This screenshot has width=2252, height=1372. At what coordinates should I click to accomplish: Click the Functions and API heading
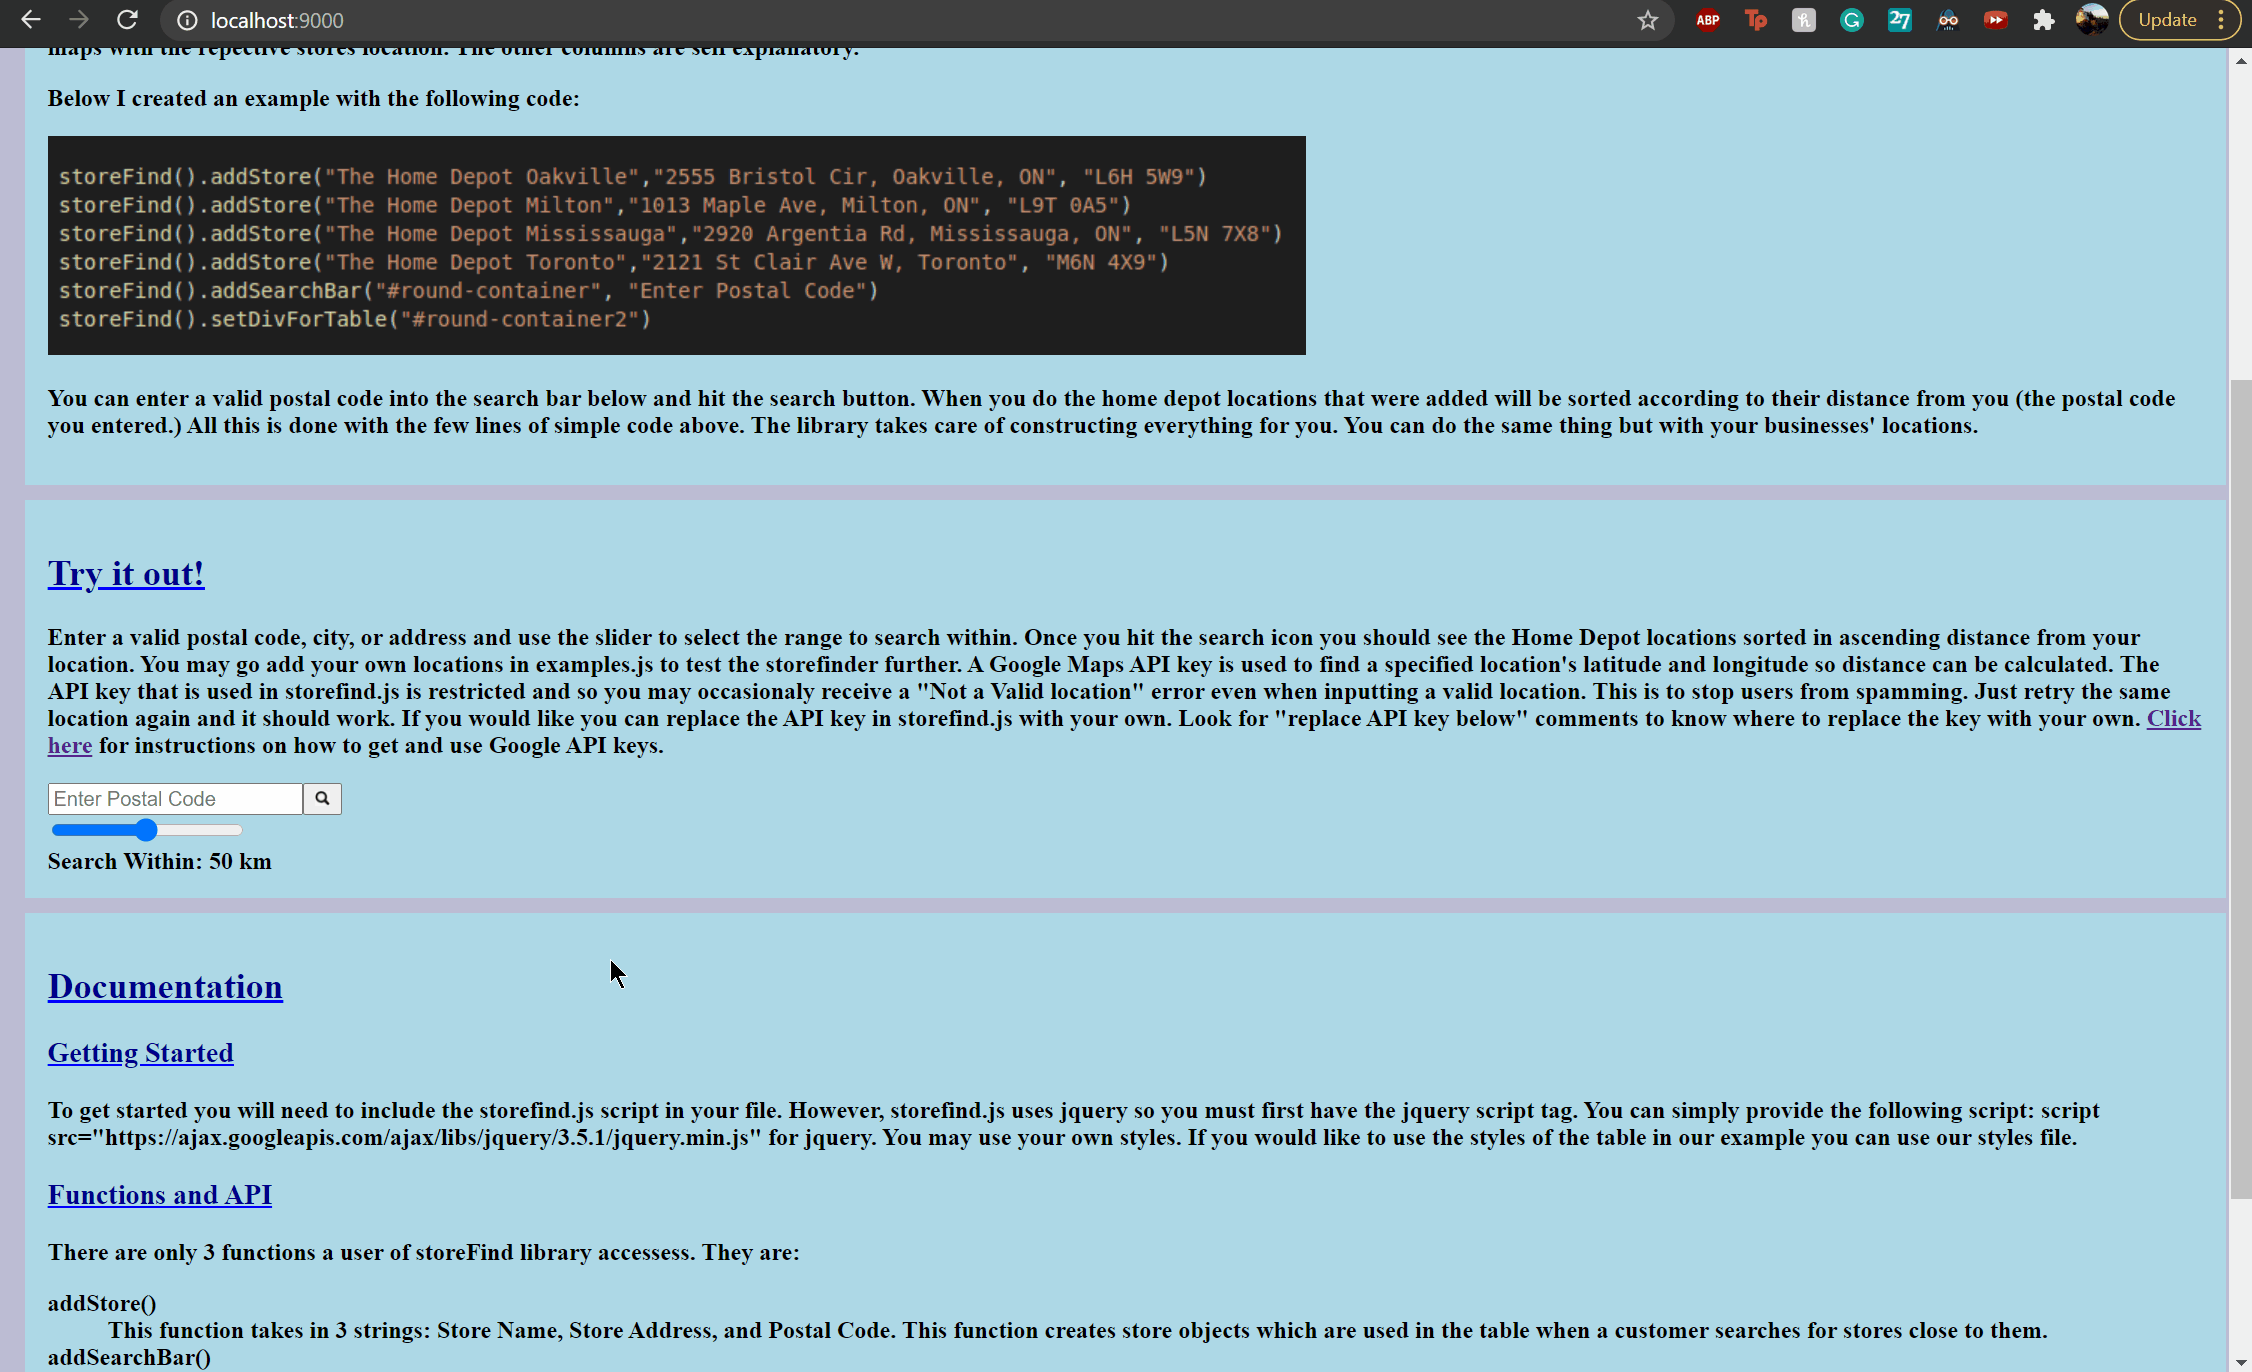tap(160, 1195)
